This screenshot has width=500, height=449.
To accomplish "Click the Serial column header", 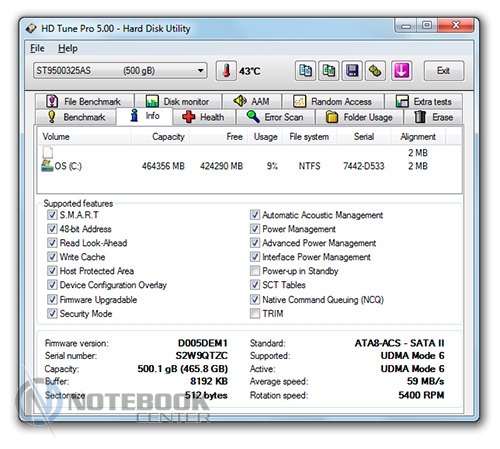I will [x=363, y=137].
